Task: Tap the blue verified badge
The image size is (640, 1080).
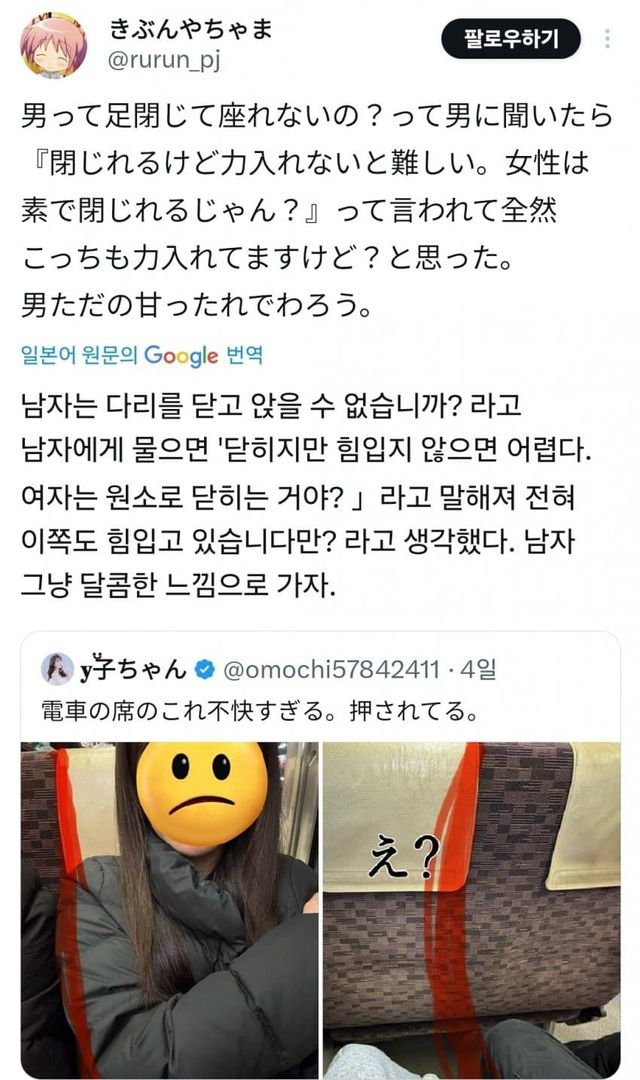Action: 205,669
